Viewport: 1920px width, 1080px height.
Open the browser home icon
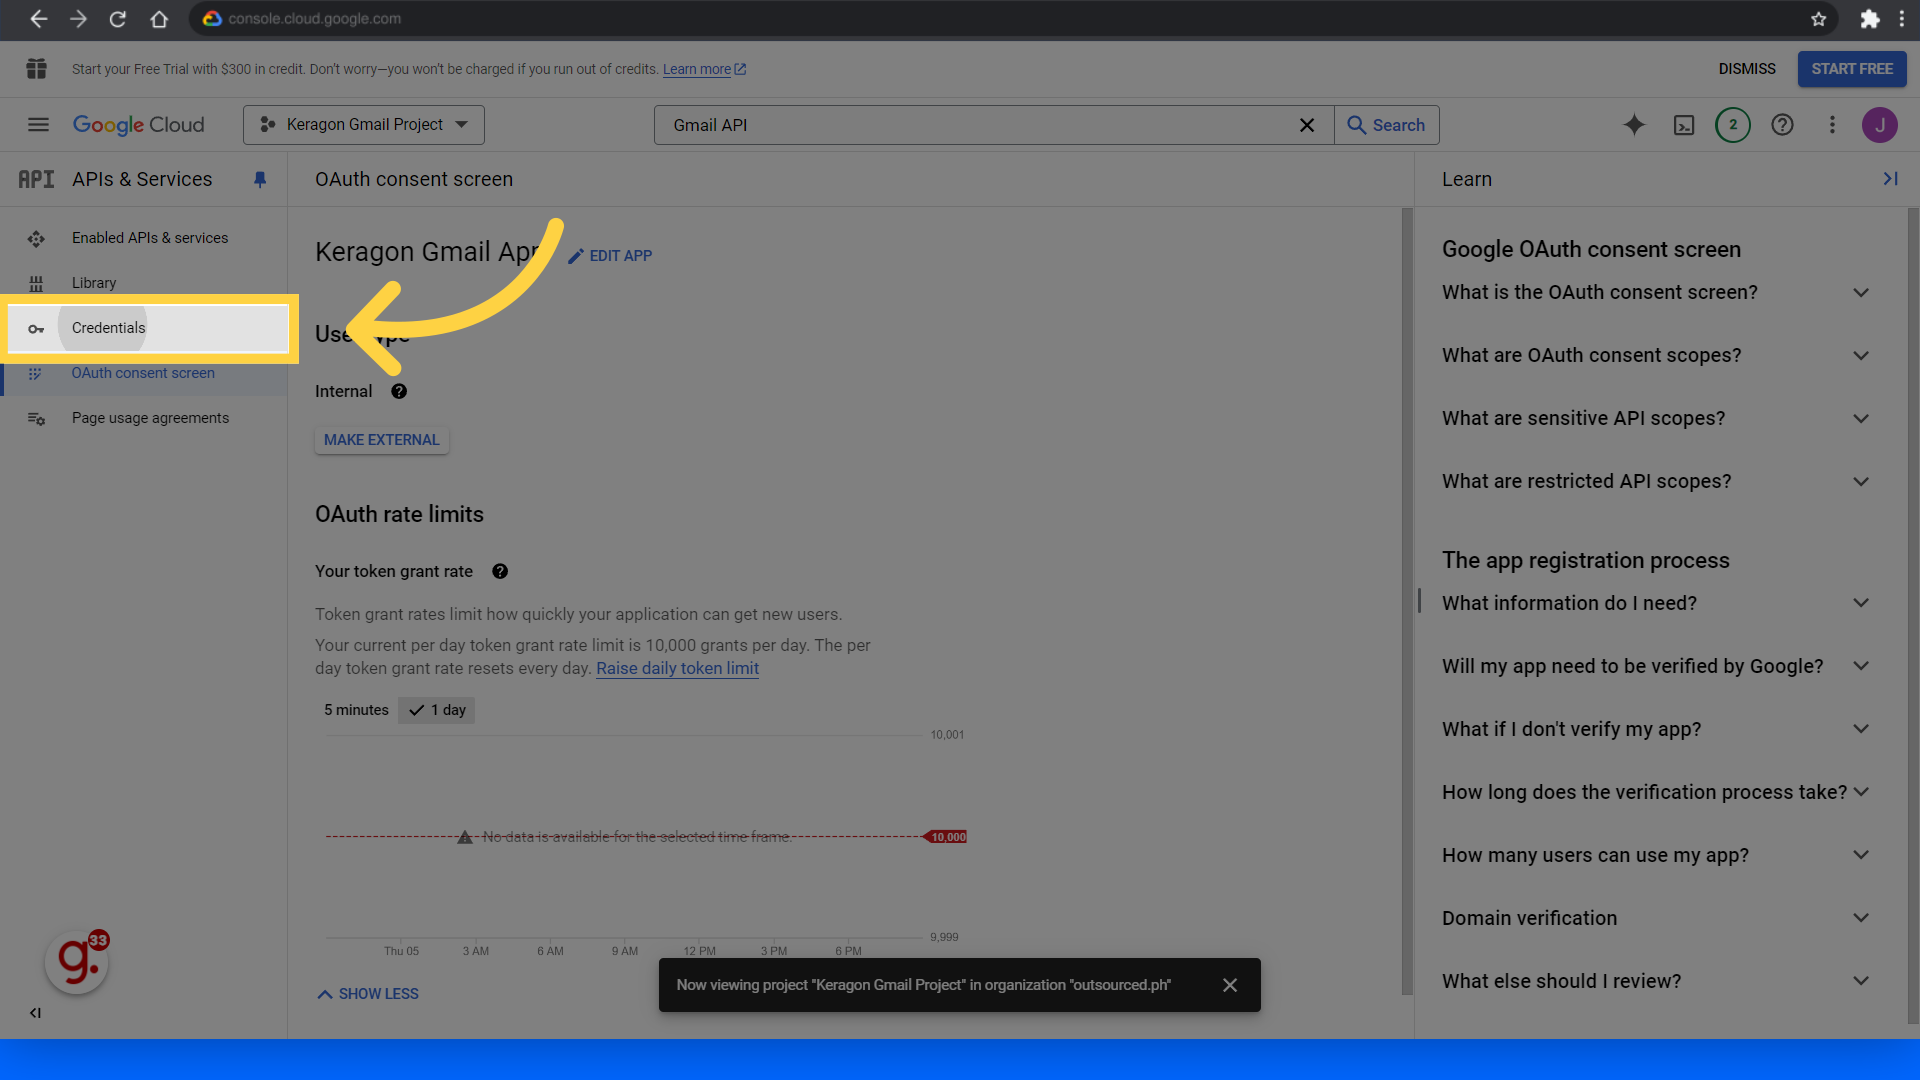point(159,19)
